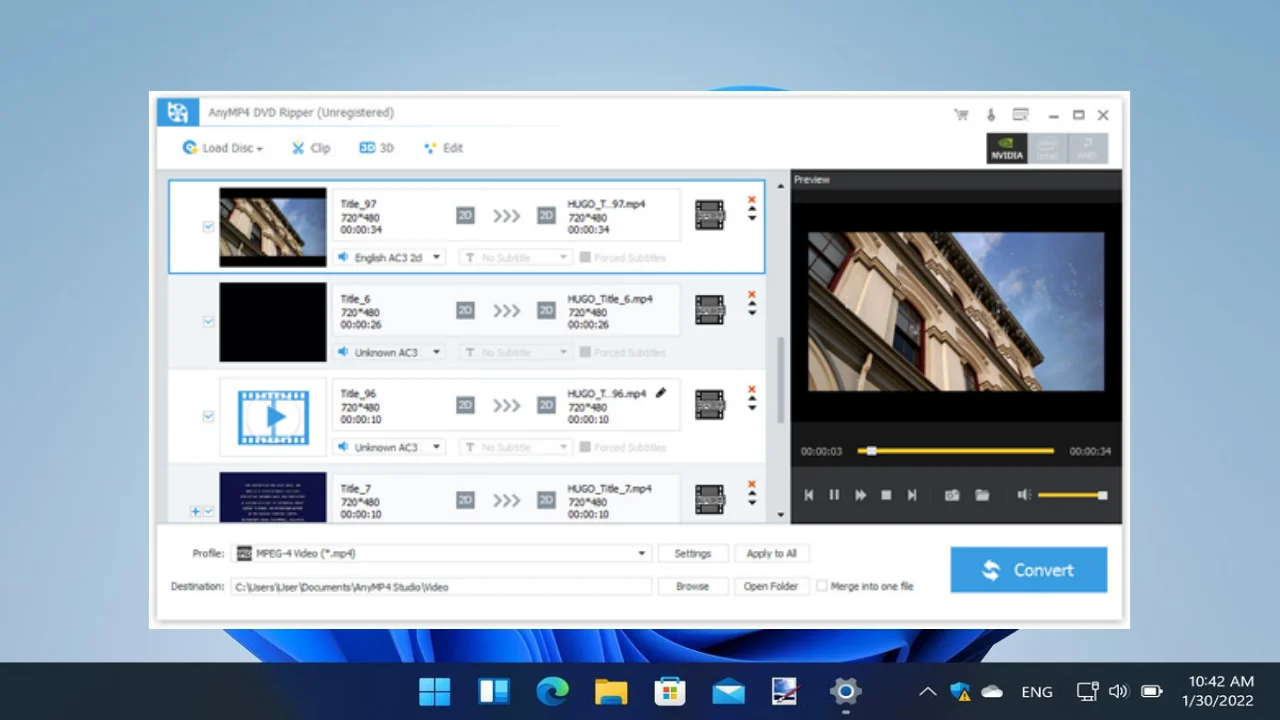Remove Title_7 with the red X
Viewport: 1280px width, 720px height.
point(752,484)
